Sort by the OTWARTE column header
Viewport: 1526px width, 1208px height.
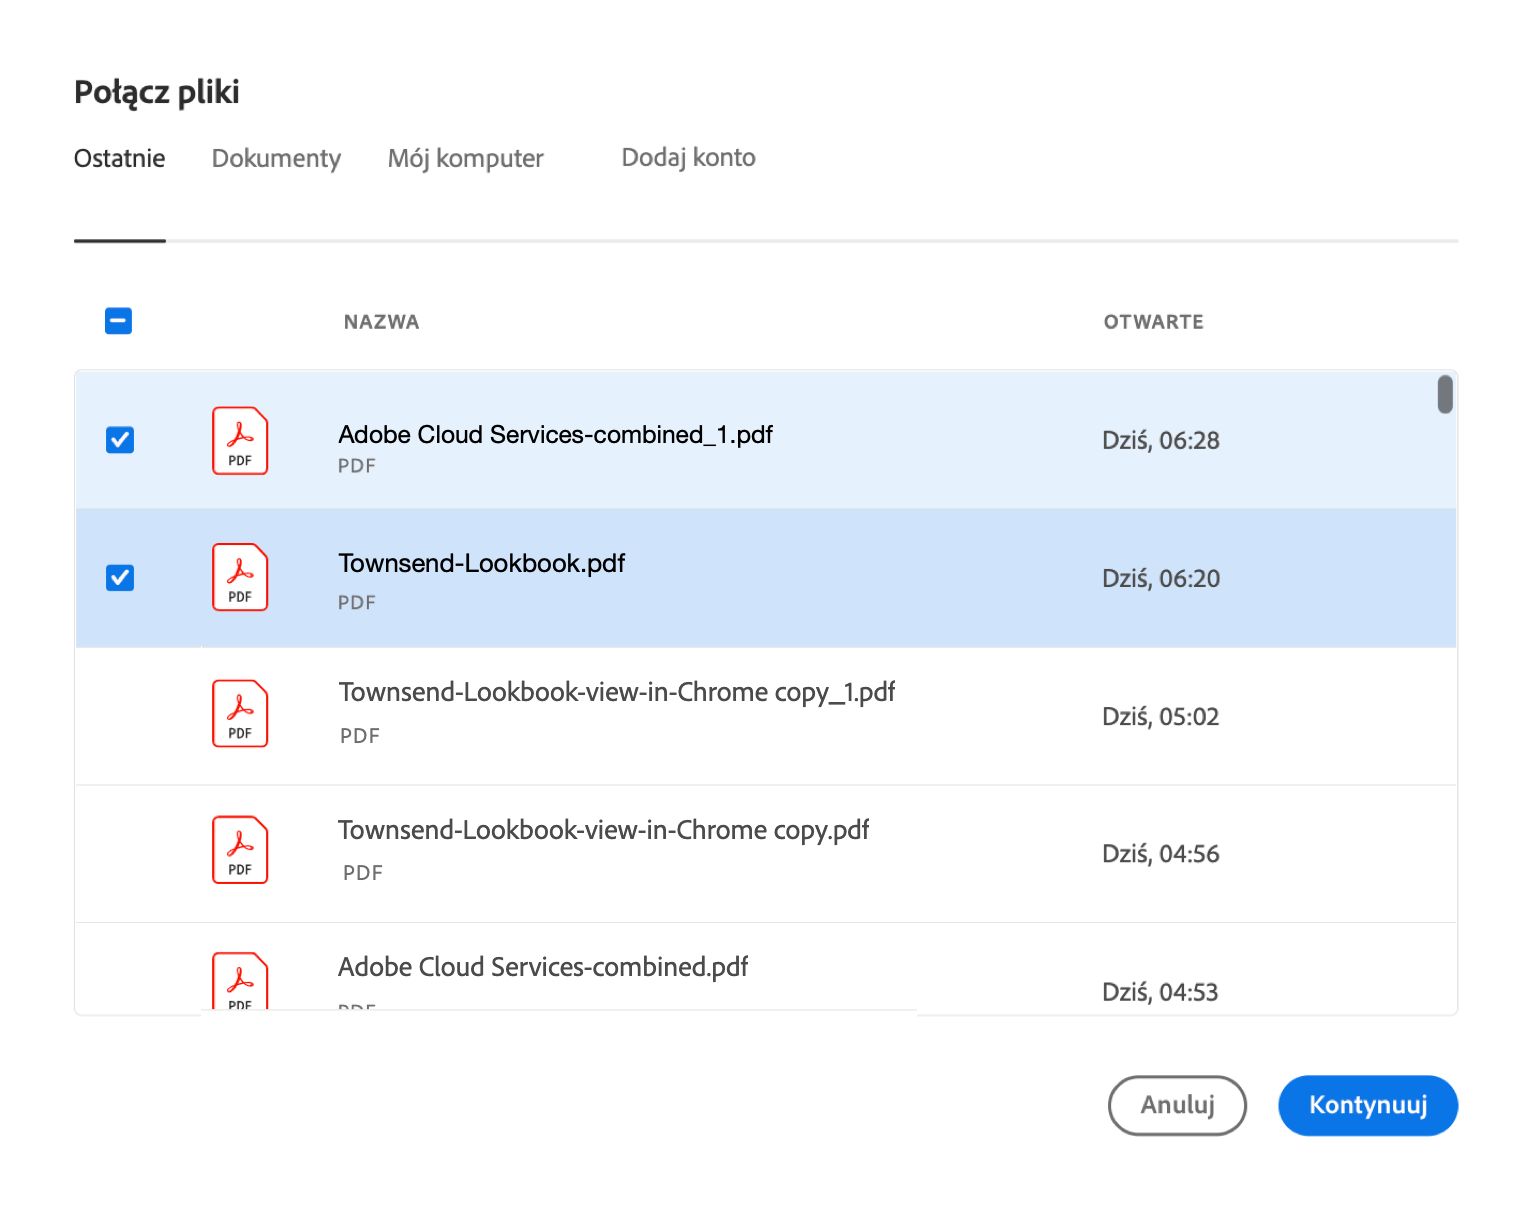[x=1154, y=322]
